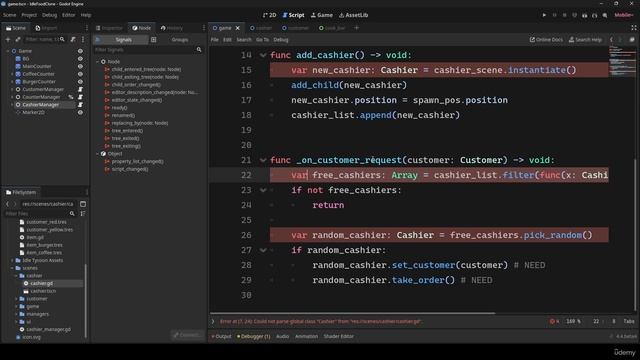Open the Scene menu
The width and height of the screenshot is (640, 360).
(x=9, y=15)
